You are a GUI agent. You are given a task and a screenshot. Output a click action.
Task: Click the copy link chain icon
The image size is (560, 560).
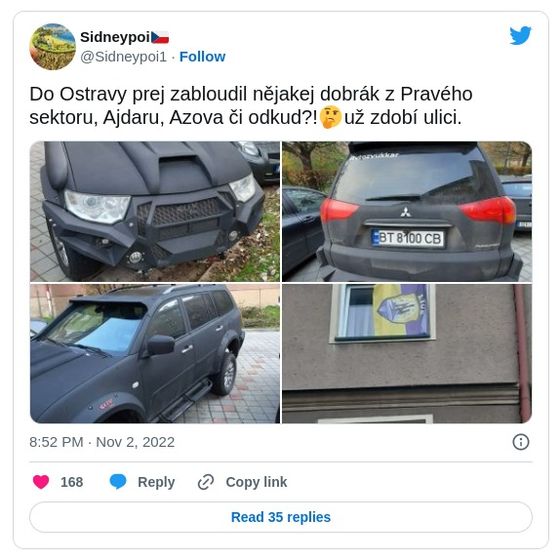click(206, 482)
